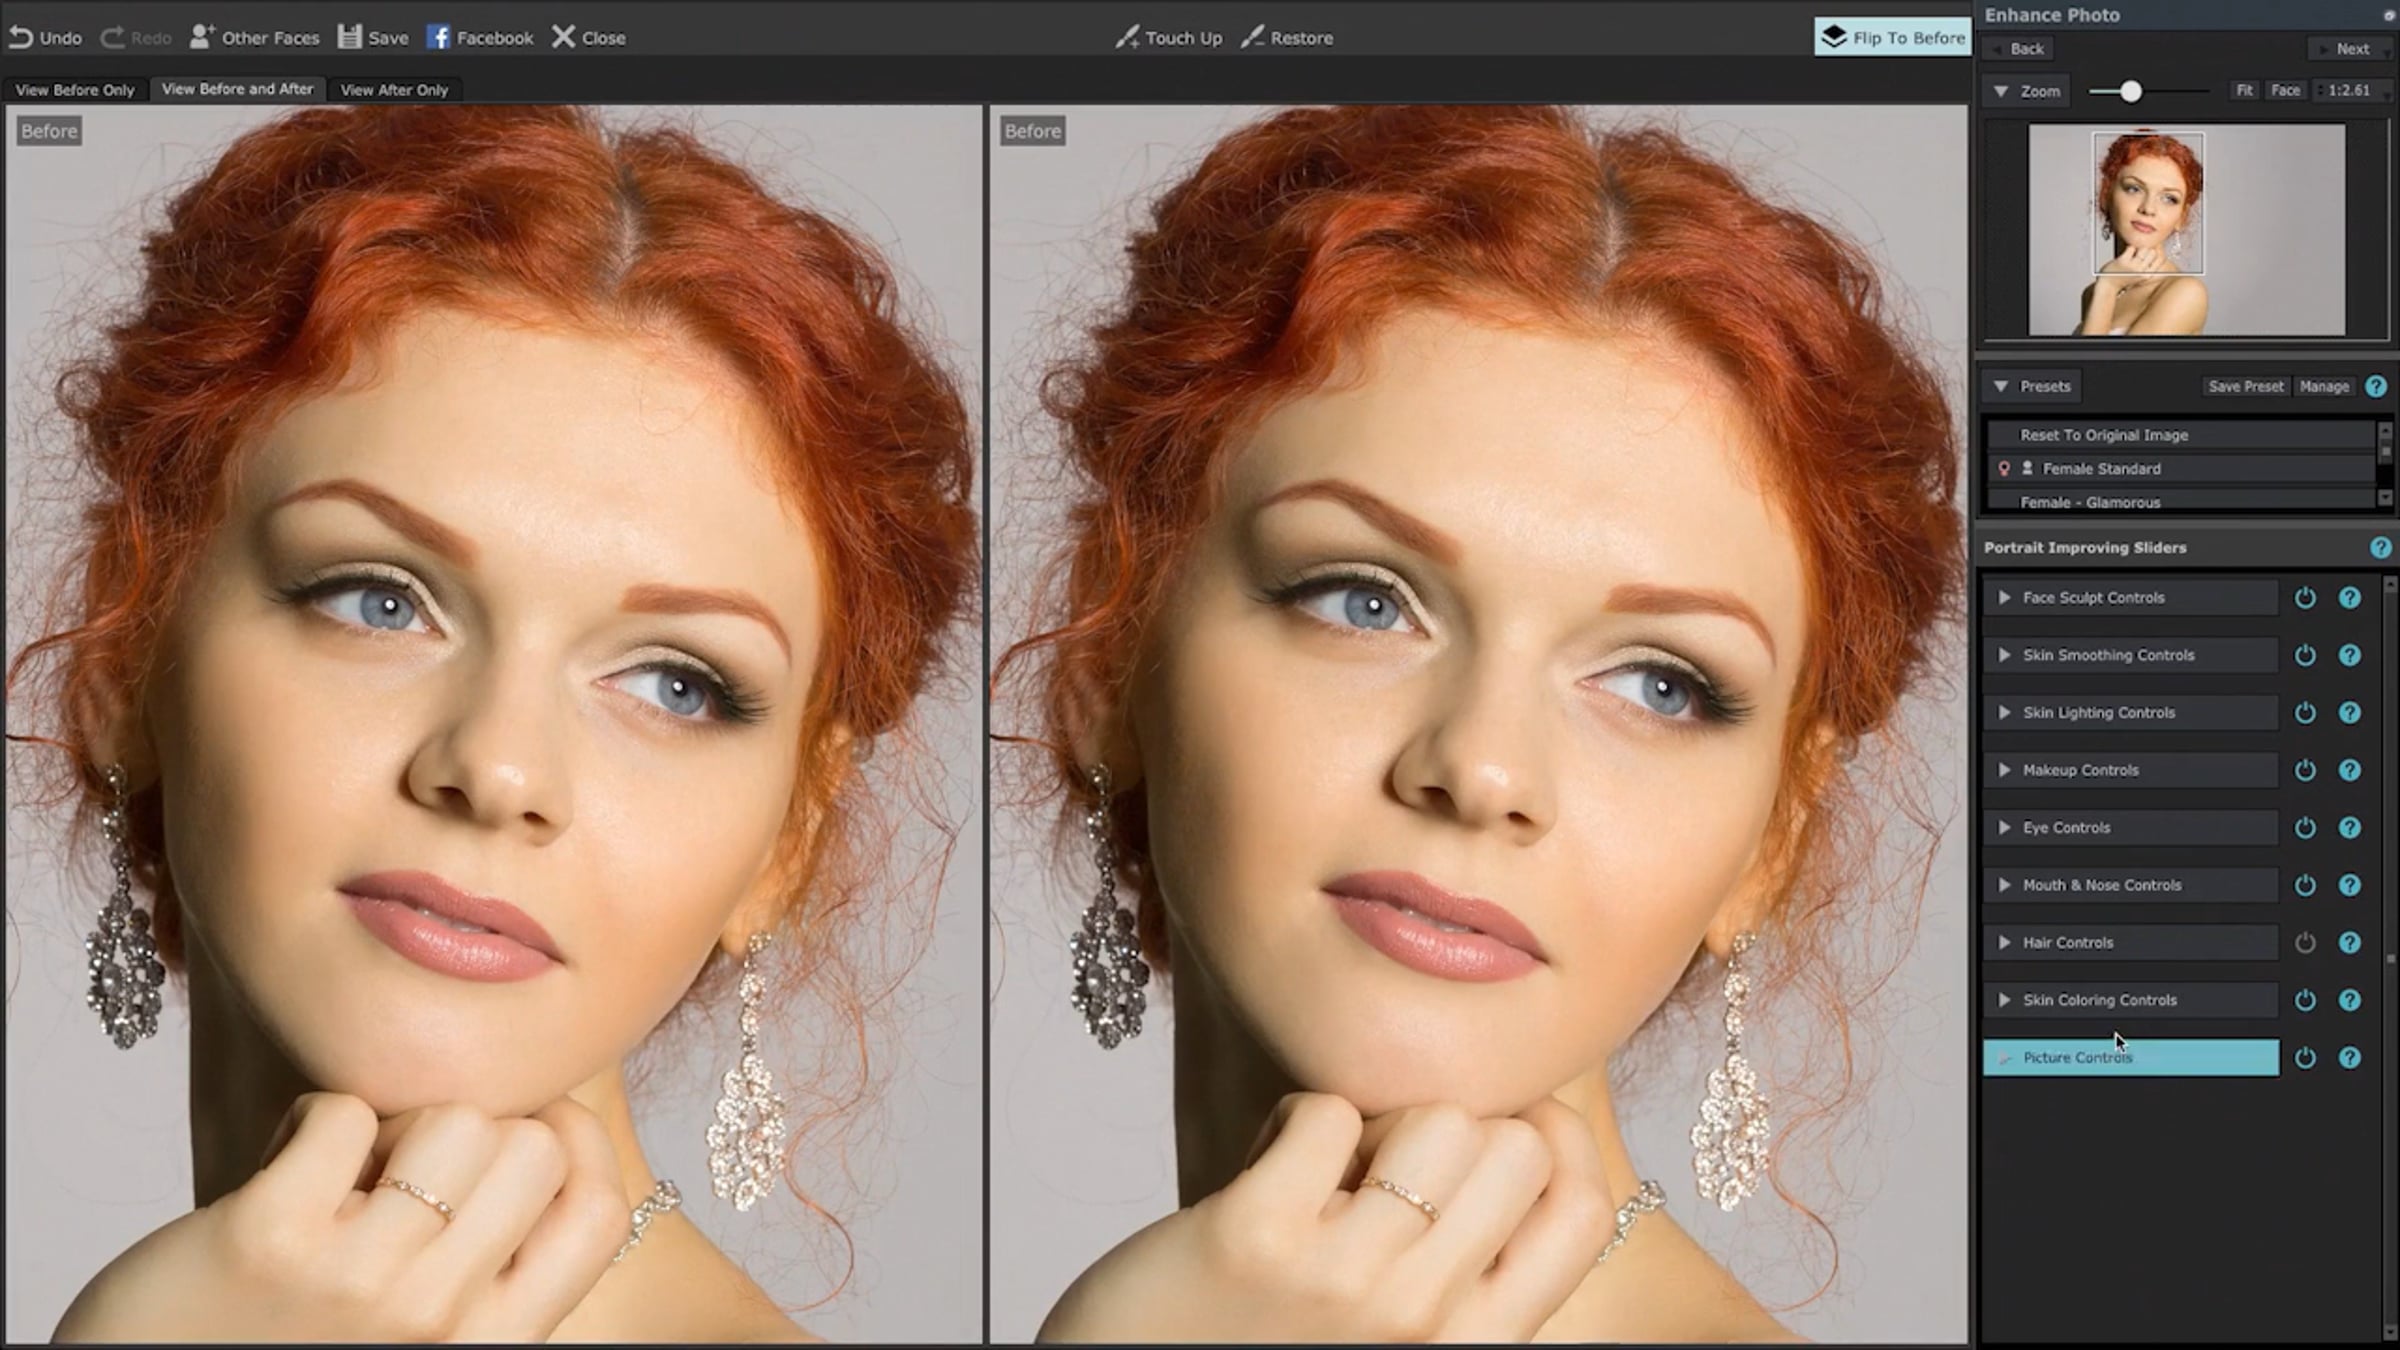Select the Restore brush tool
2400x1350 pixels.
coord(1252,38)
